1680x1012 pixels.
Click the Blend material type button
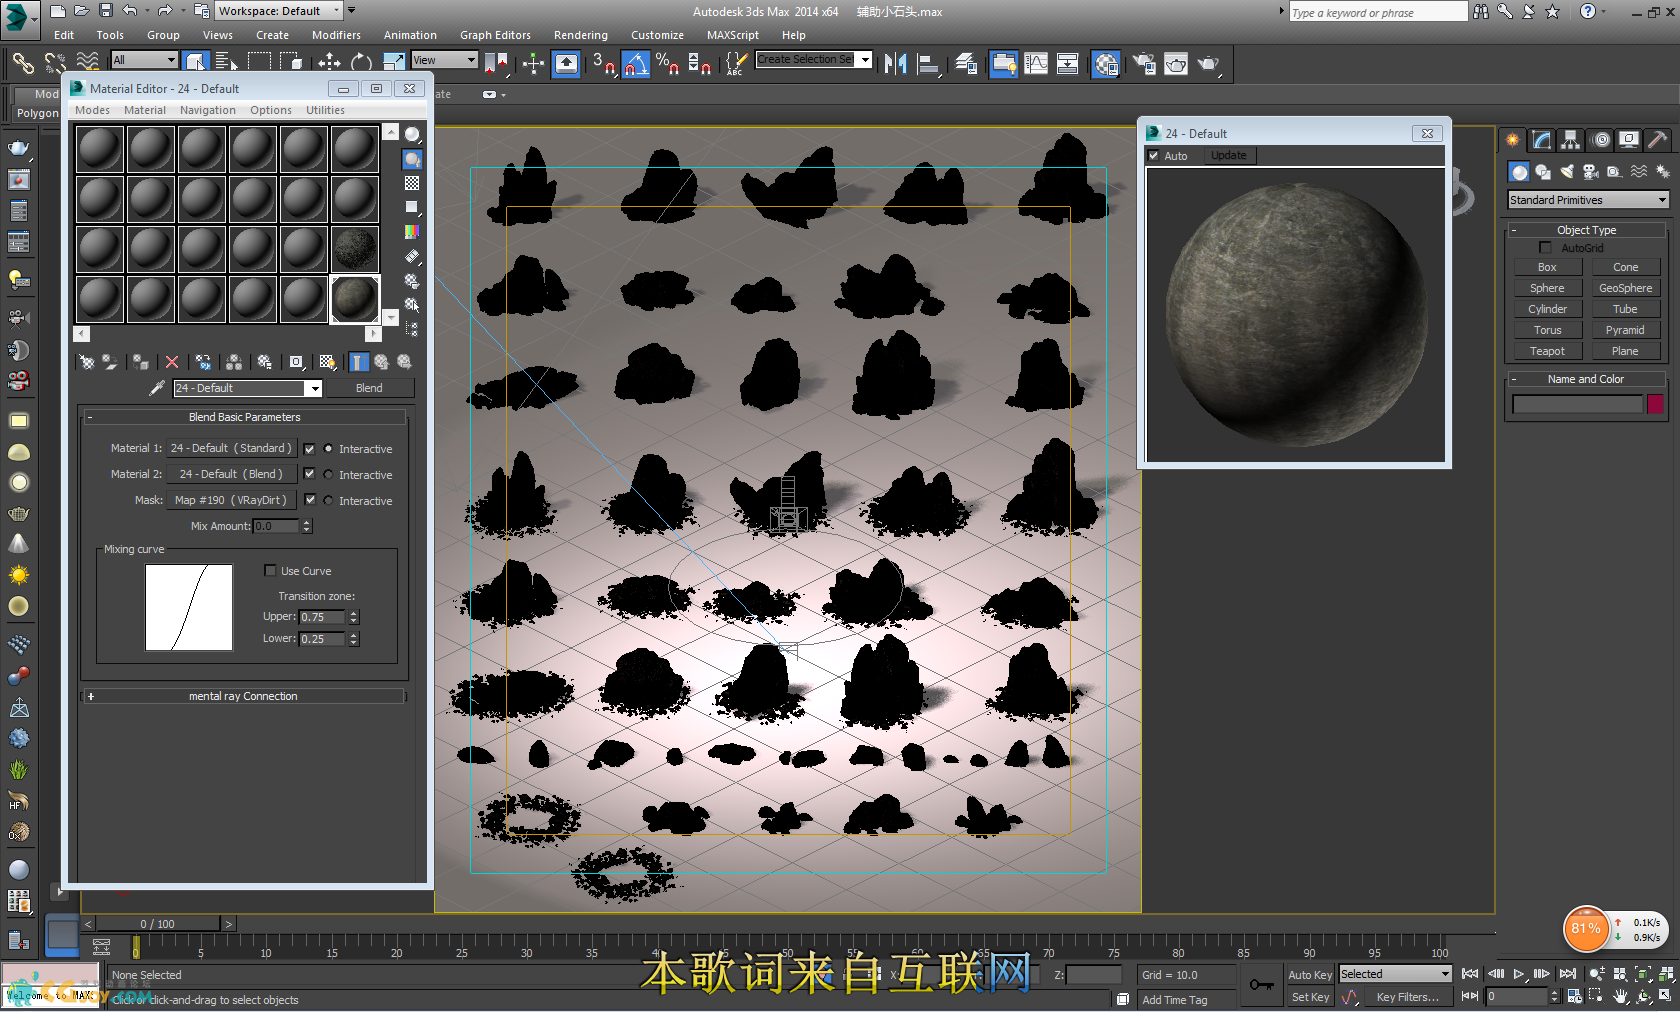pos(369,388)
